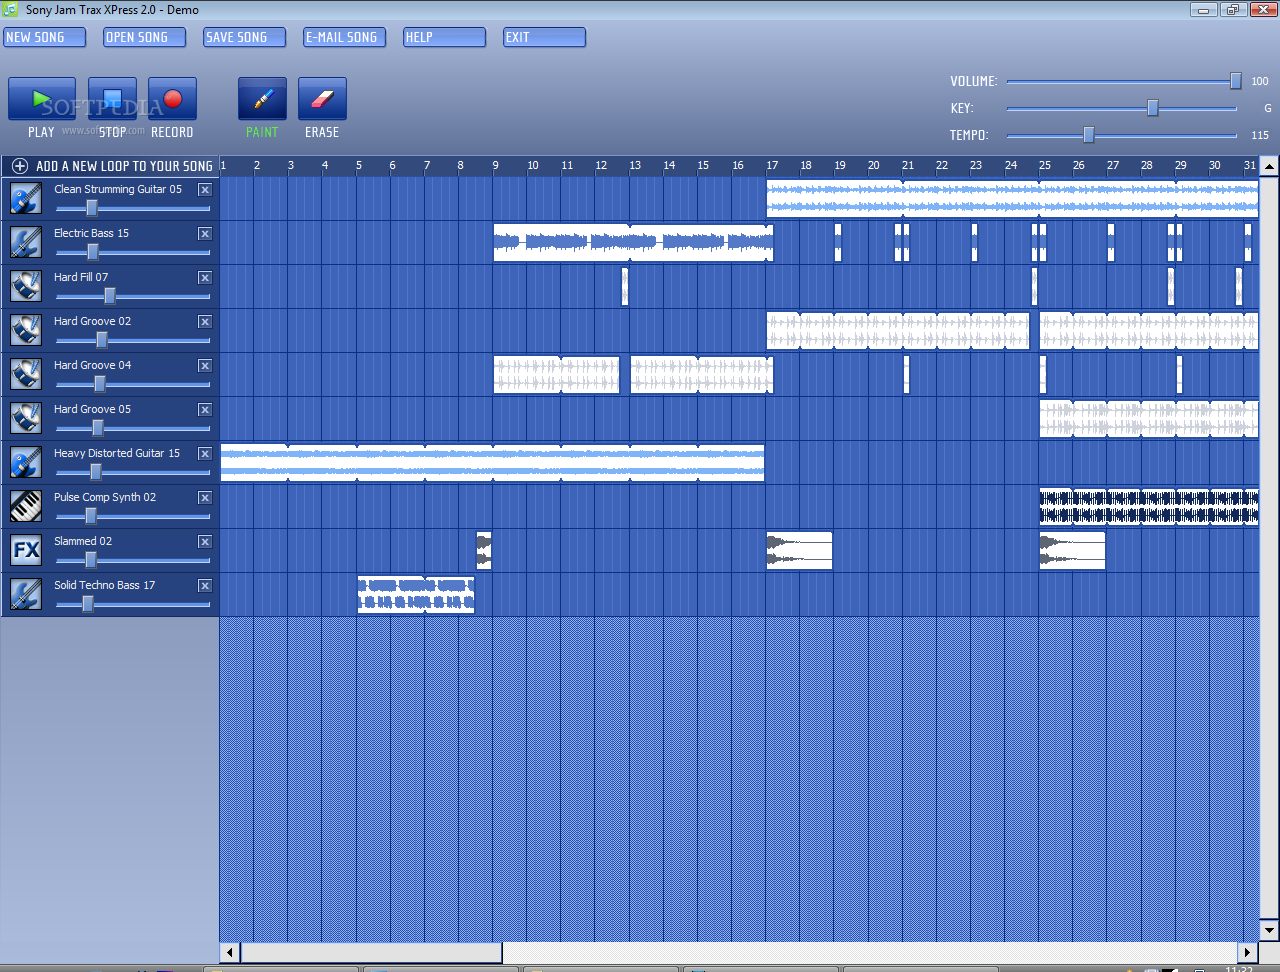1280x972 pixels.
Task: Click the KEY slider handle
Action: [x=1152, y=108]
